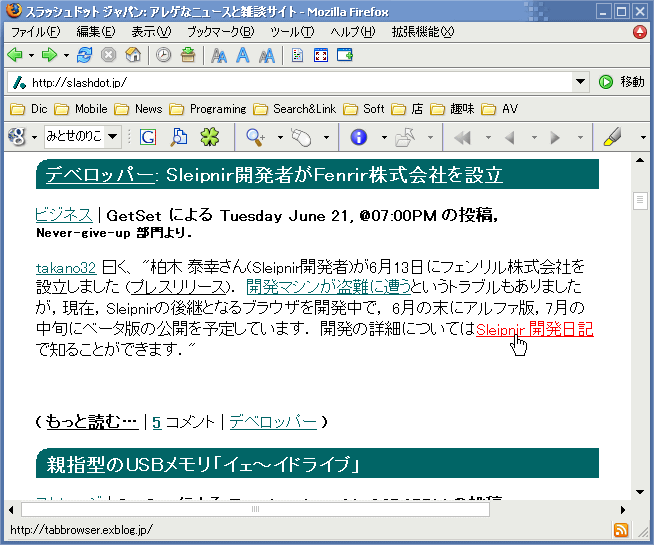Open the ブックマーク(B) menu

(220, 32)
